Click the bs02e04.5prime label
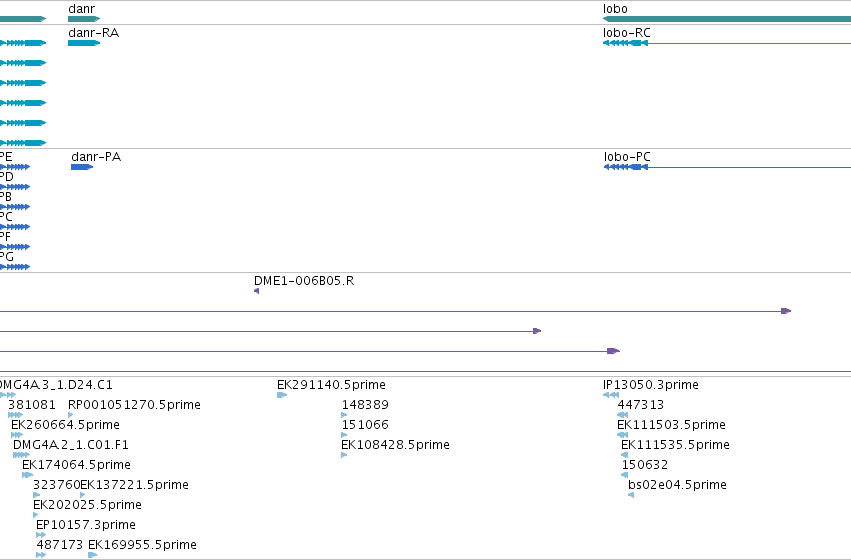 coord(677,485)
